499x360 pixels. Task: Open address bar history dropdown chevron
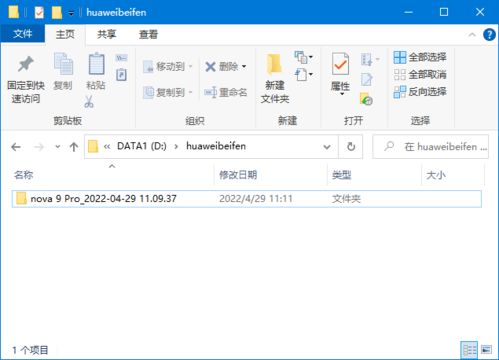pyautogui.click(x=327, y=147)
